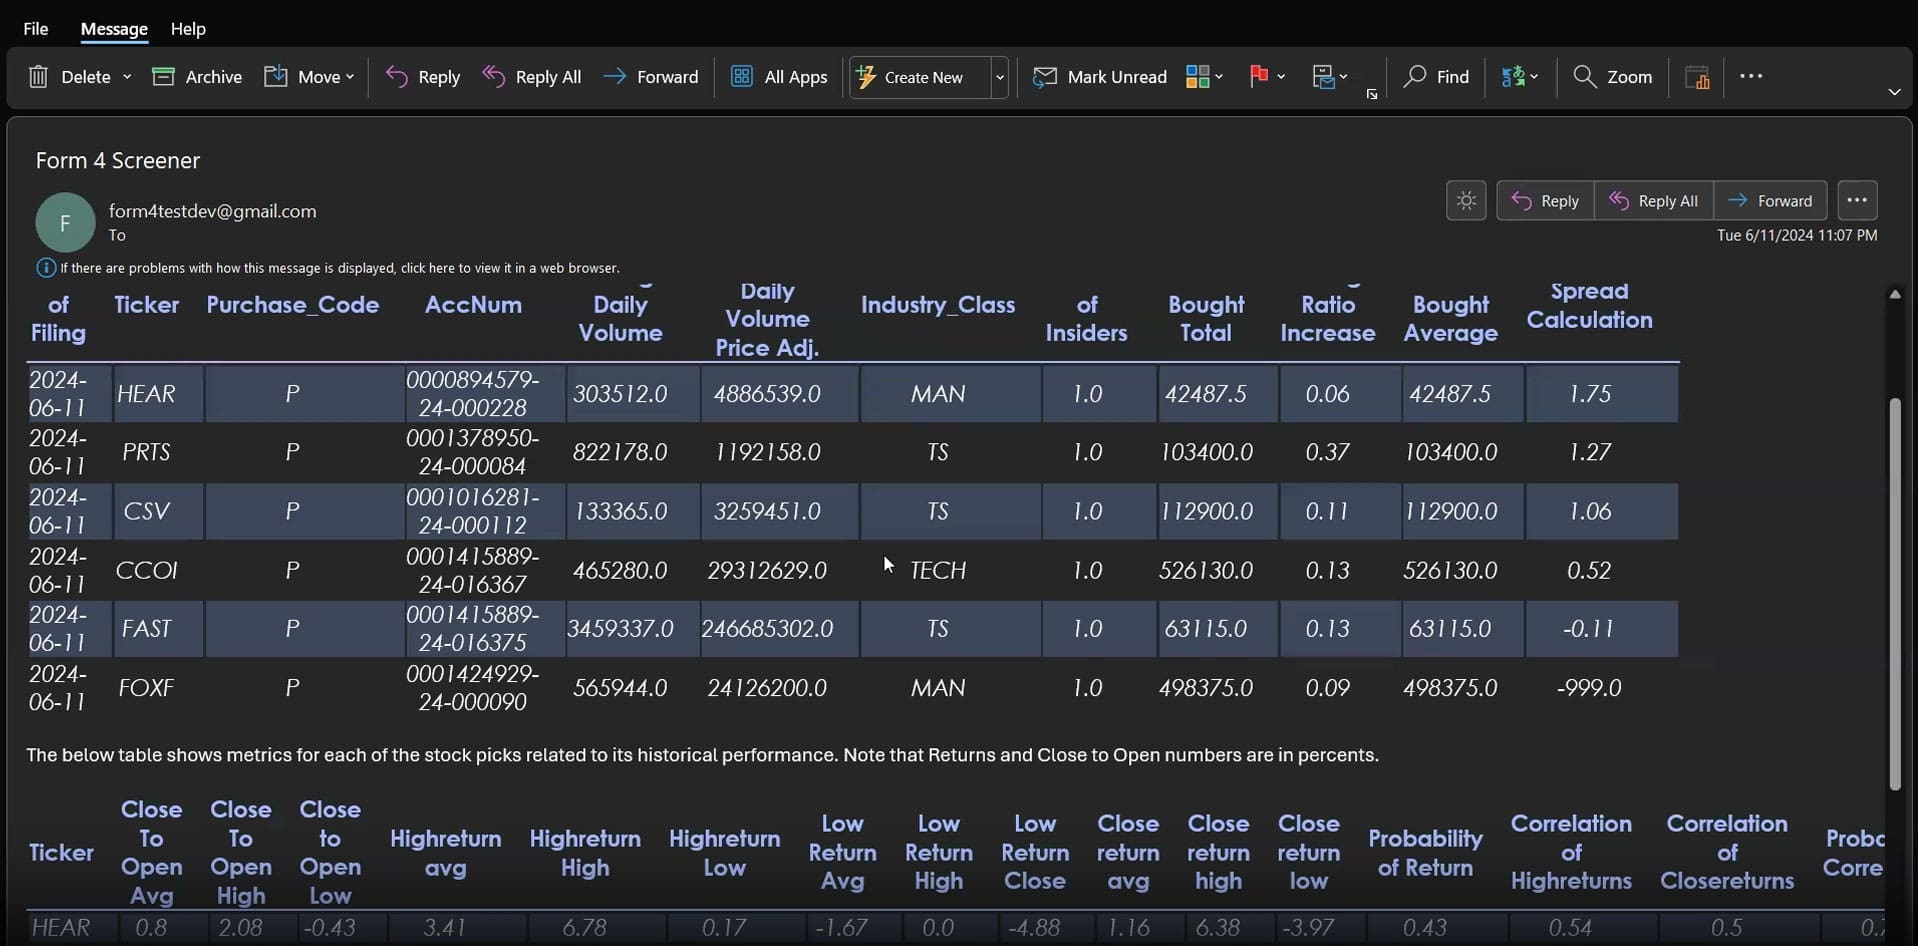The height and width of the screenshot is (946, 1918).
Task: Toggle dark background with the sun icon
Action: click(1466, 201)
